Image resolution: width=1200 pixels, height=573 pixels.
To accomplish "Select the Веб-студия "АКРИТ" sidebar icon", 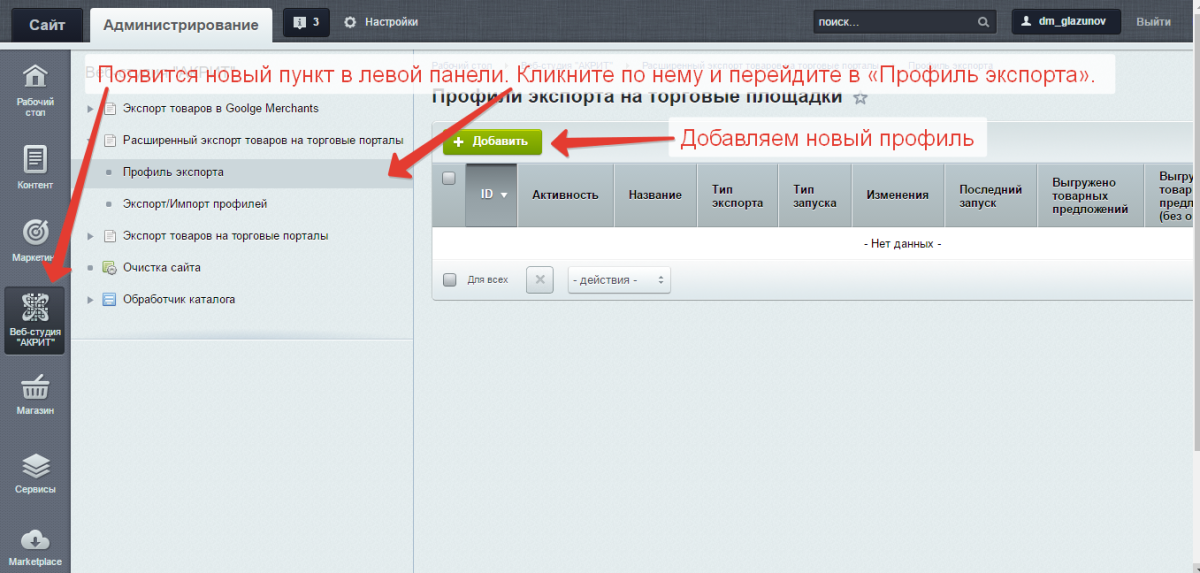I will [35, 320].
